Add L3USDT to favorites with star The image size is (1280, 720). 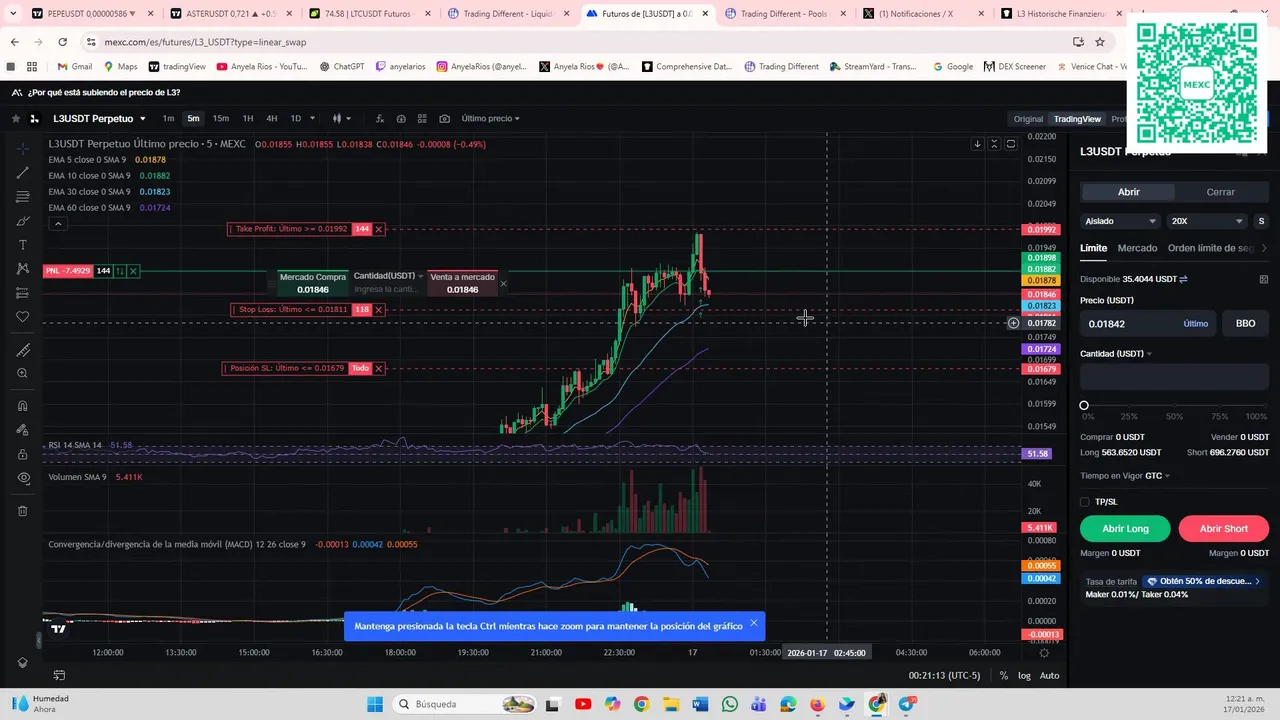(x=15, y=119)
